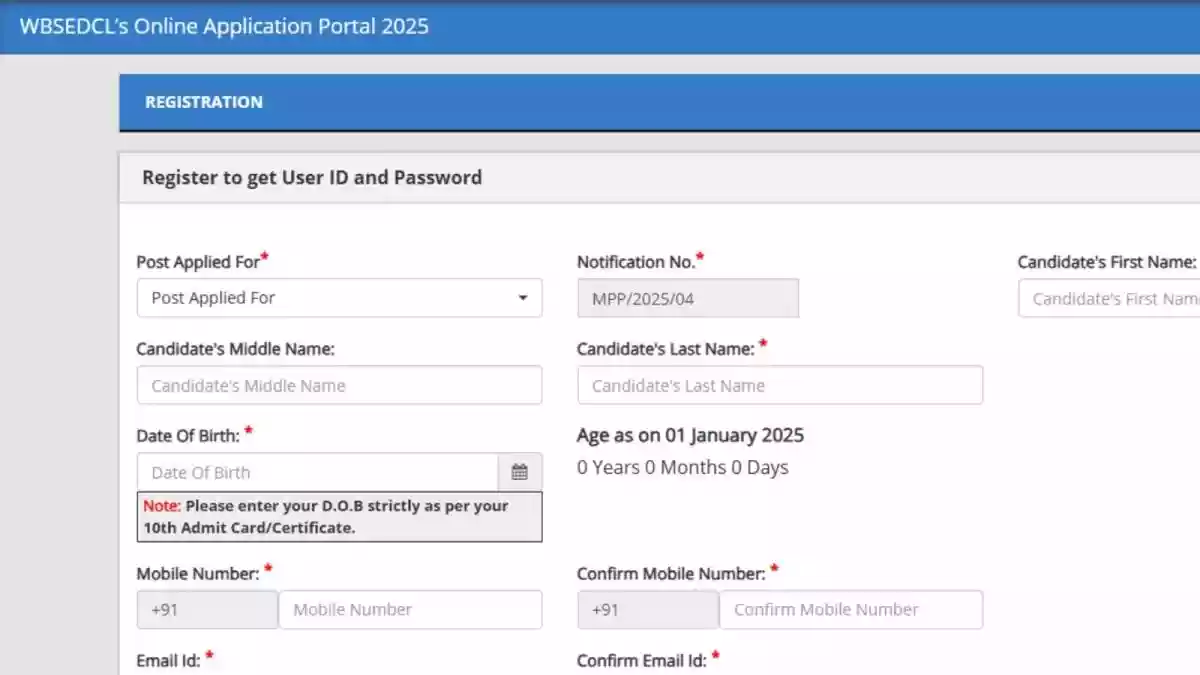Image resolution: width=1200 pixels, height=675 pixels.
Task: Click the D.O.B note about 10th Admit Card
Action: (x=339, y=517)
